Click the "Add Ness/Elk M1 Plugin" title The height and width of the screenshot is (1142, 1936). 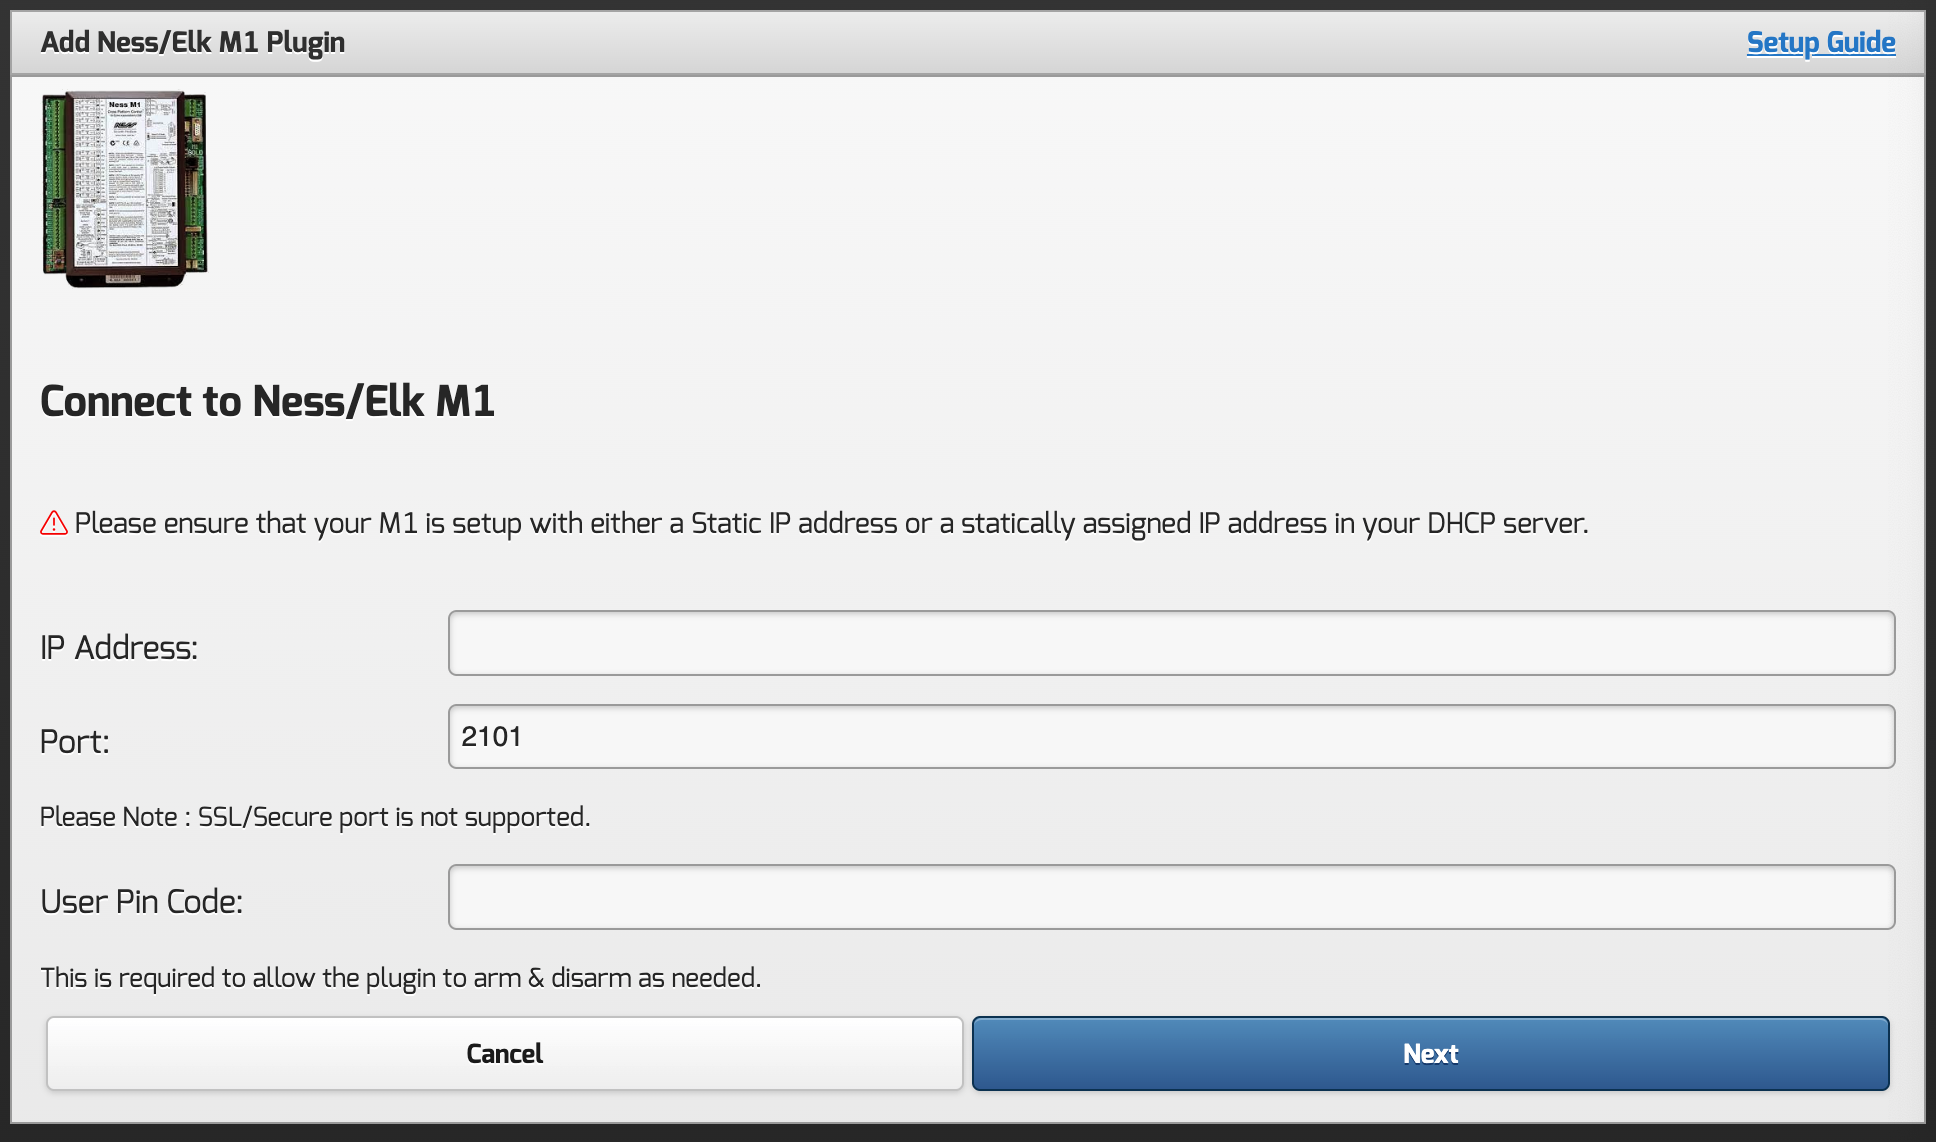pyautogui.click(x=193, y=42)
